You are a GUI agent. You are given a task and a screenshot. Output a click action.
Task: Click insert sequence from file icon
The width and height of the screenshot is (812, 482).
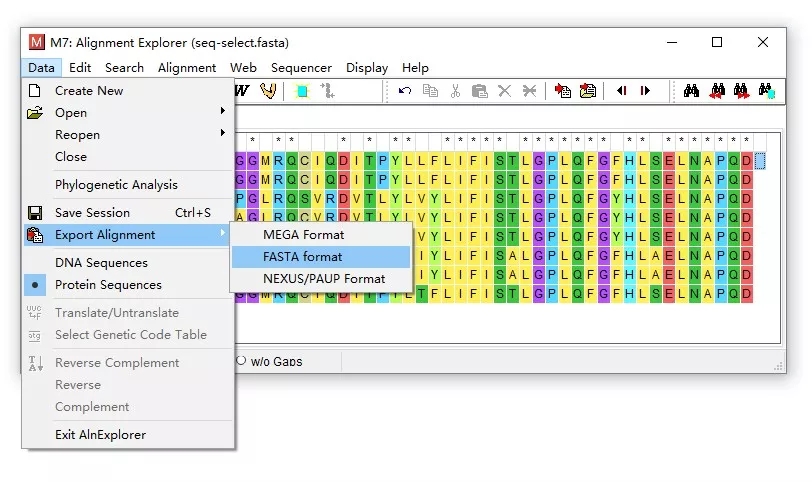(x=562, y=91)
